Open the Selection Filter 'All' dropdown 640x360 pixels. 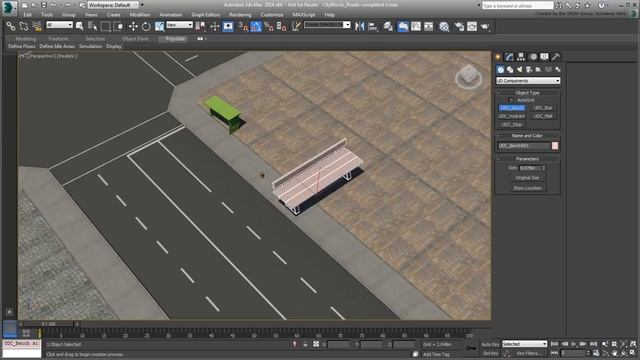click(59, 25)
